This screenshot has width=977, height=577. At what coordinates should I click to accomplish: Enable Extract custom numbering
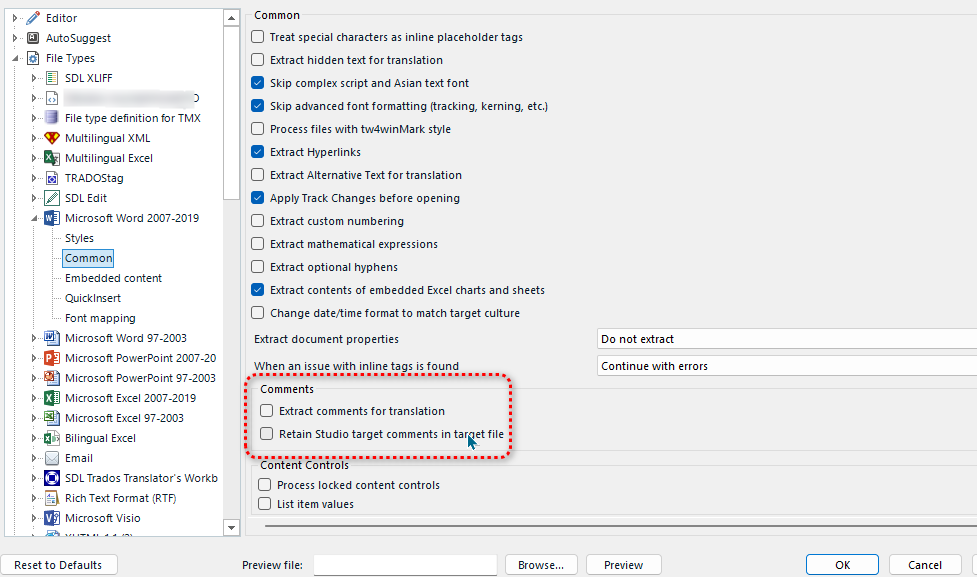(x=257, y=221)
